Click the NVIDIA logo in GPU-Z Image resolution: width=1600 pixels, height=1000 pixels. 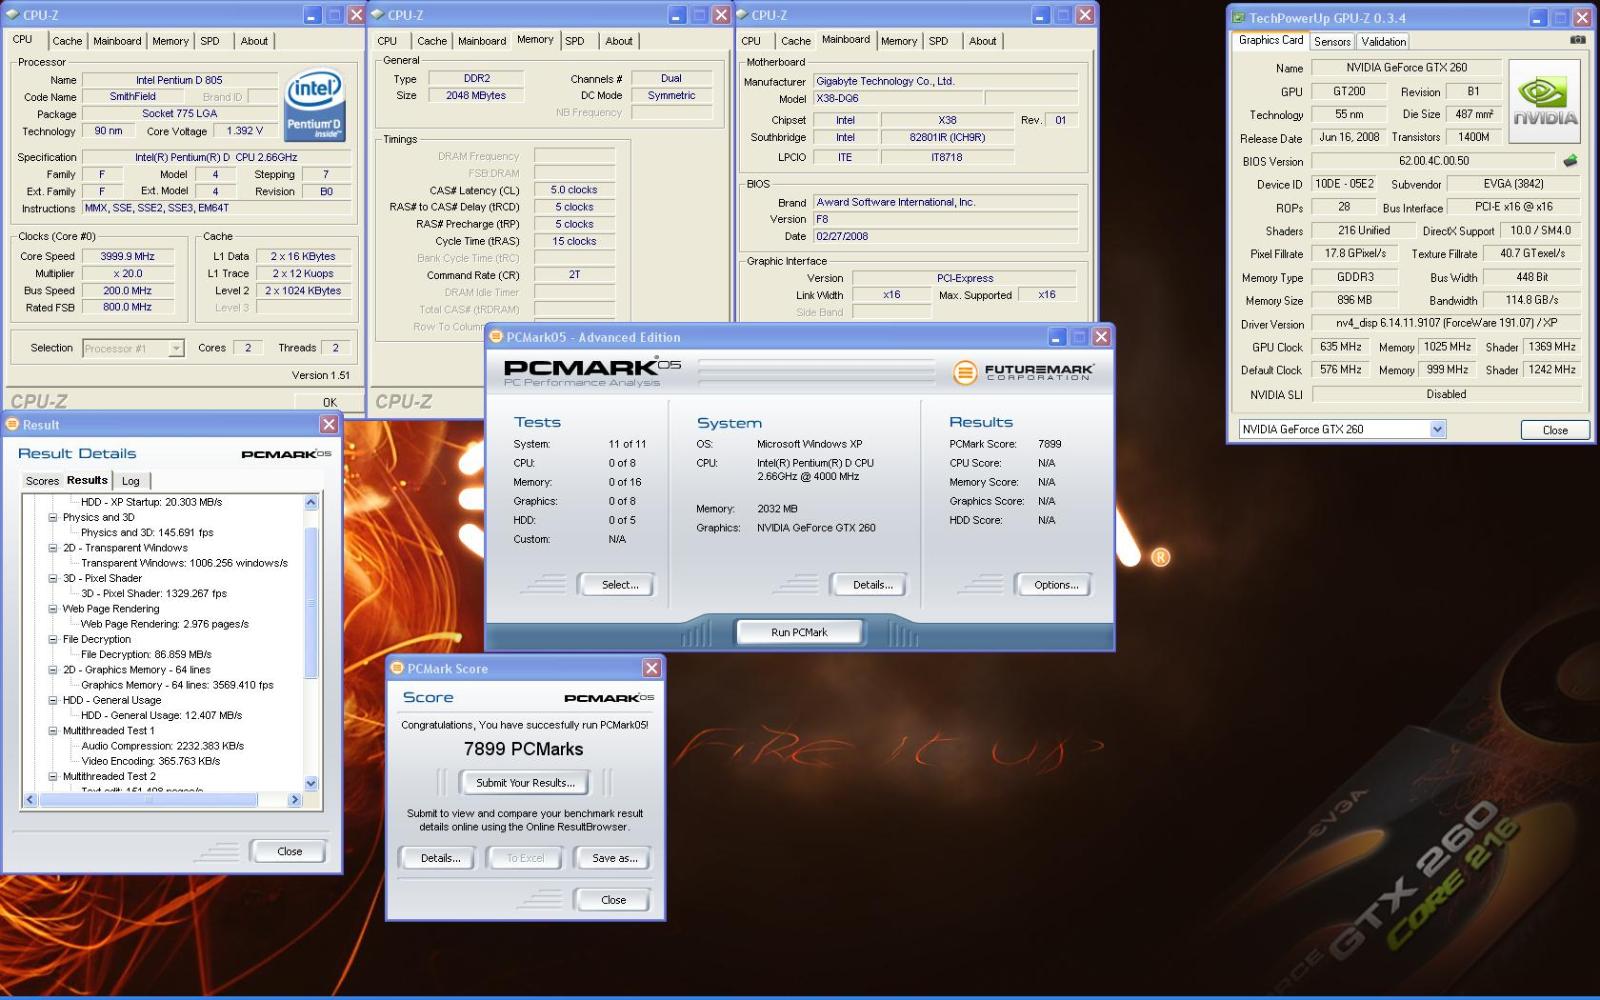point(1544,101)
